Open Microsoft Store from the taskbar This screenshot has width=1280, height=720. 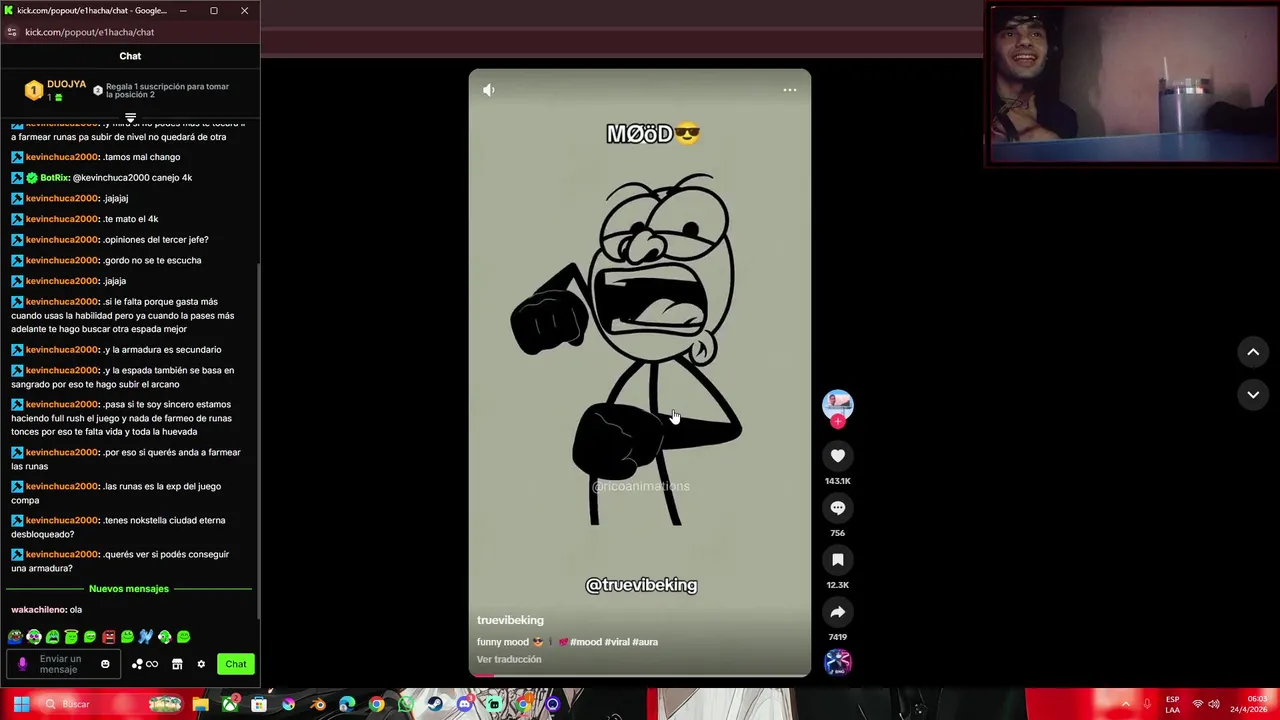(x=259, y=704)
